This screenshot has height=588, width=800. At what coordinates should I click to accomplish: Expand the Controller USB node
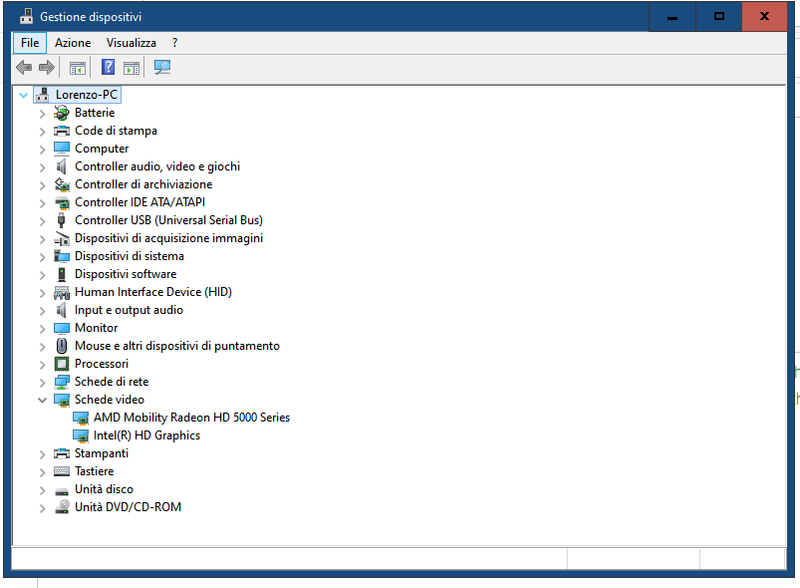point(42,221)
